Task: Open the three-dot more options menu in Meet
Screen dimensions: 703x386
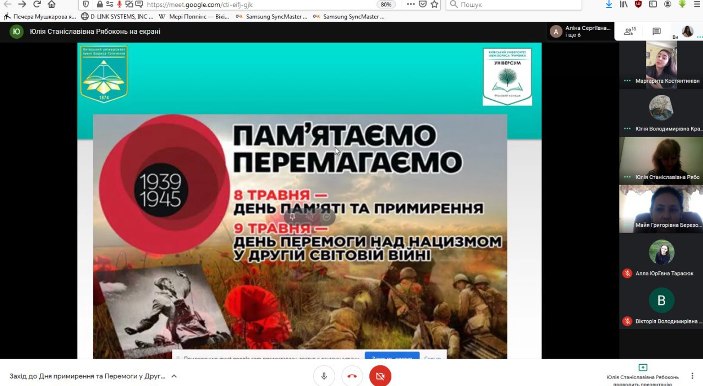Action: tap(692, 376)
